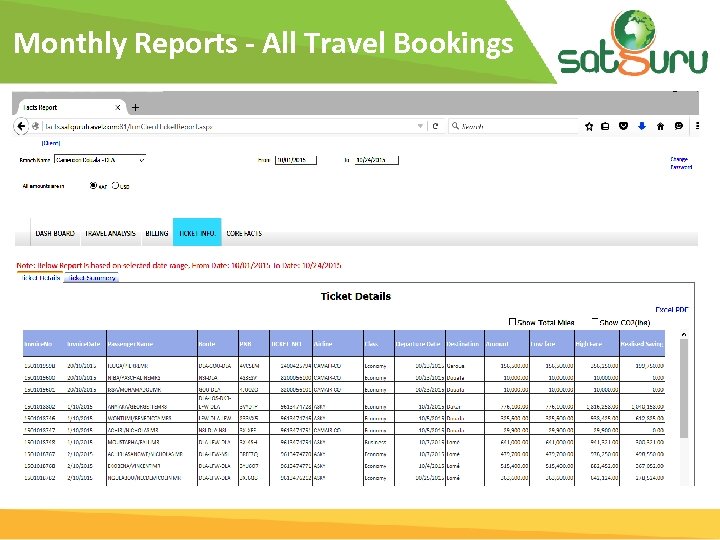Switch to the DASH BOARD tab
The height and width of the screenshot is (540, 720).
pyautogui.click(x=55, y=233)
